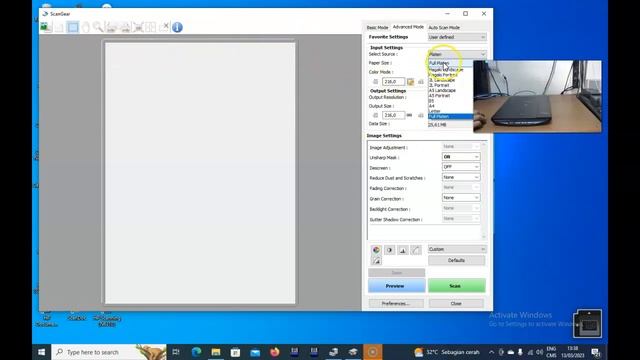Click the Windows search box

109,352
